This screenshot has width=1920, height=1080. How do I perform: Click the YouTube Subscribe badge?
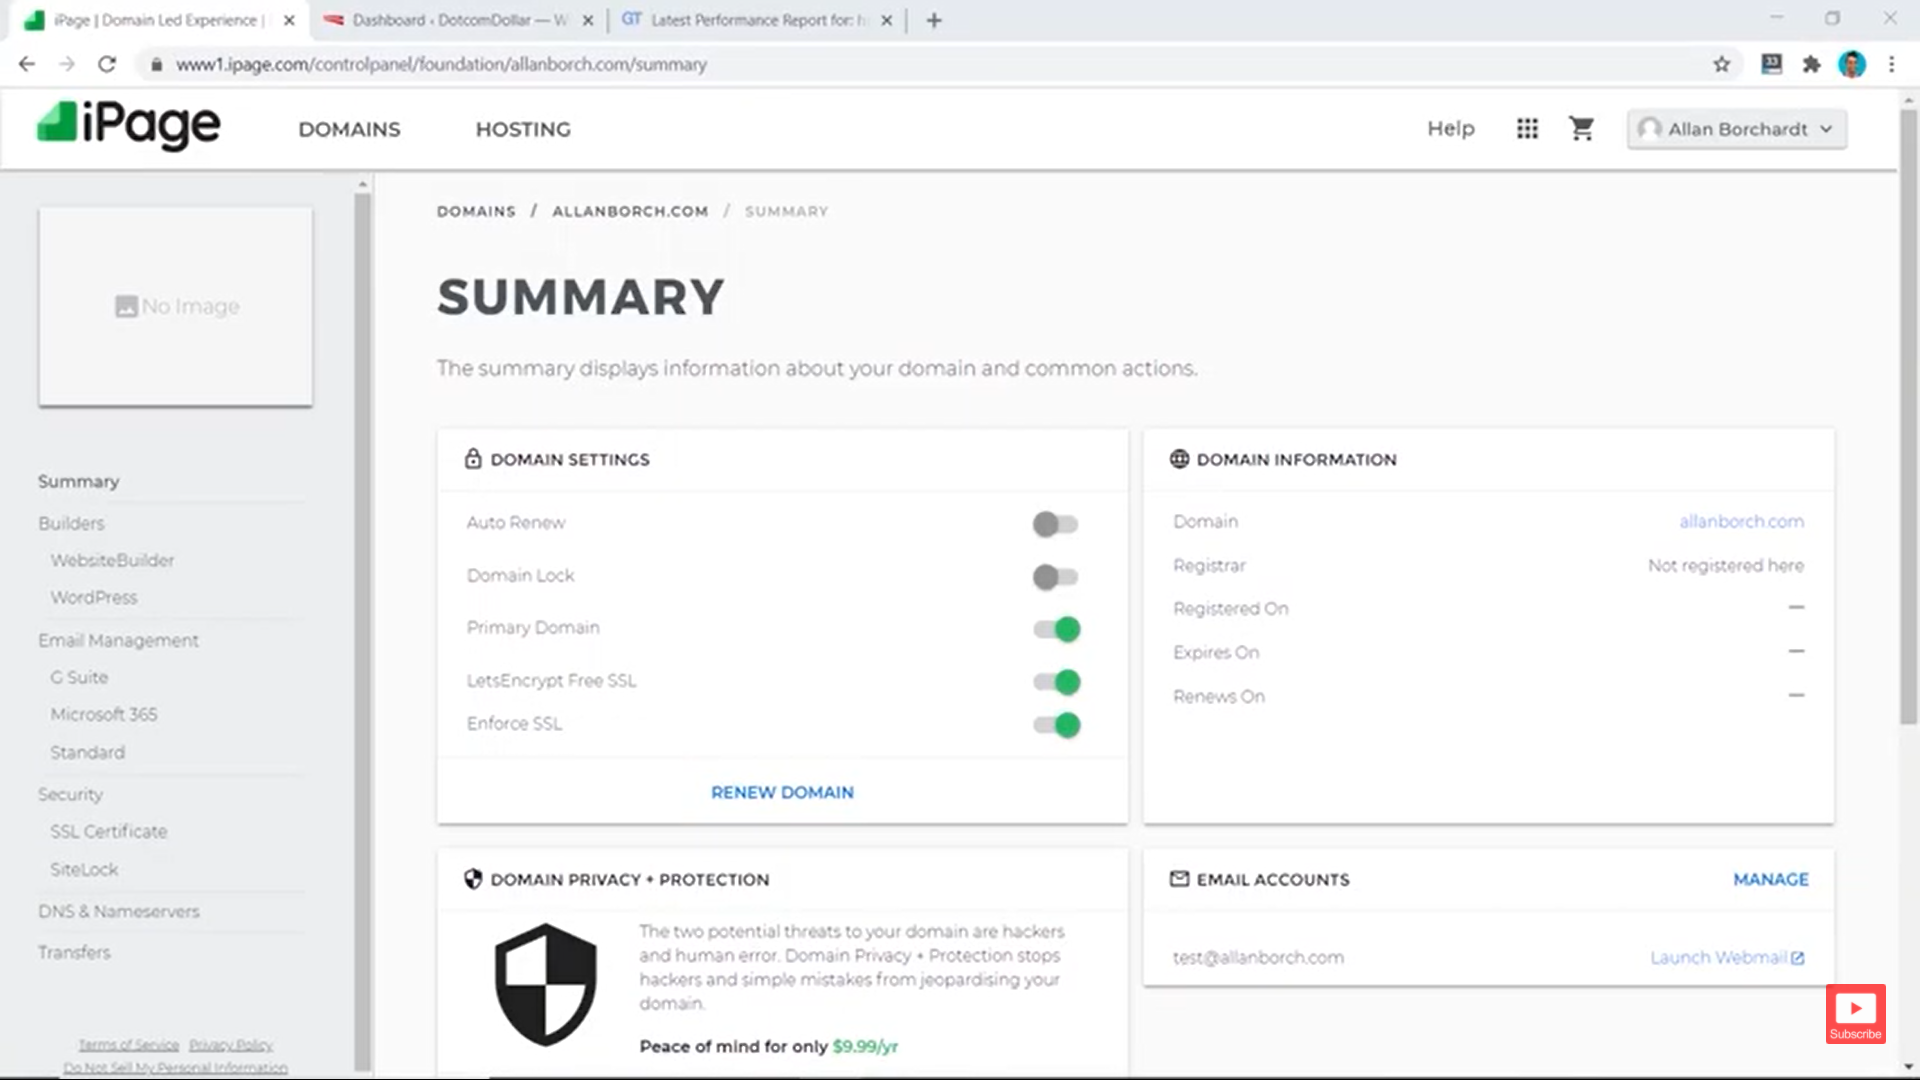(x=1855, y=1014)
